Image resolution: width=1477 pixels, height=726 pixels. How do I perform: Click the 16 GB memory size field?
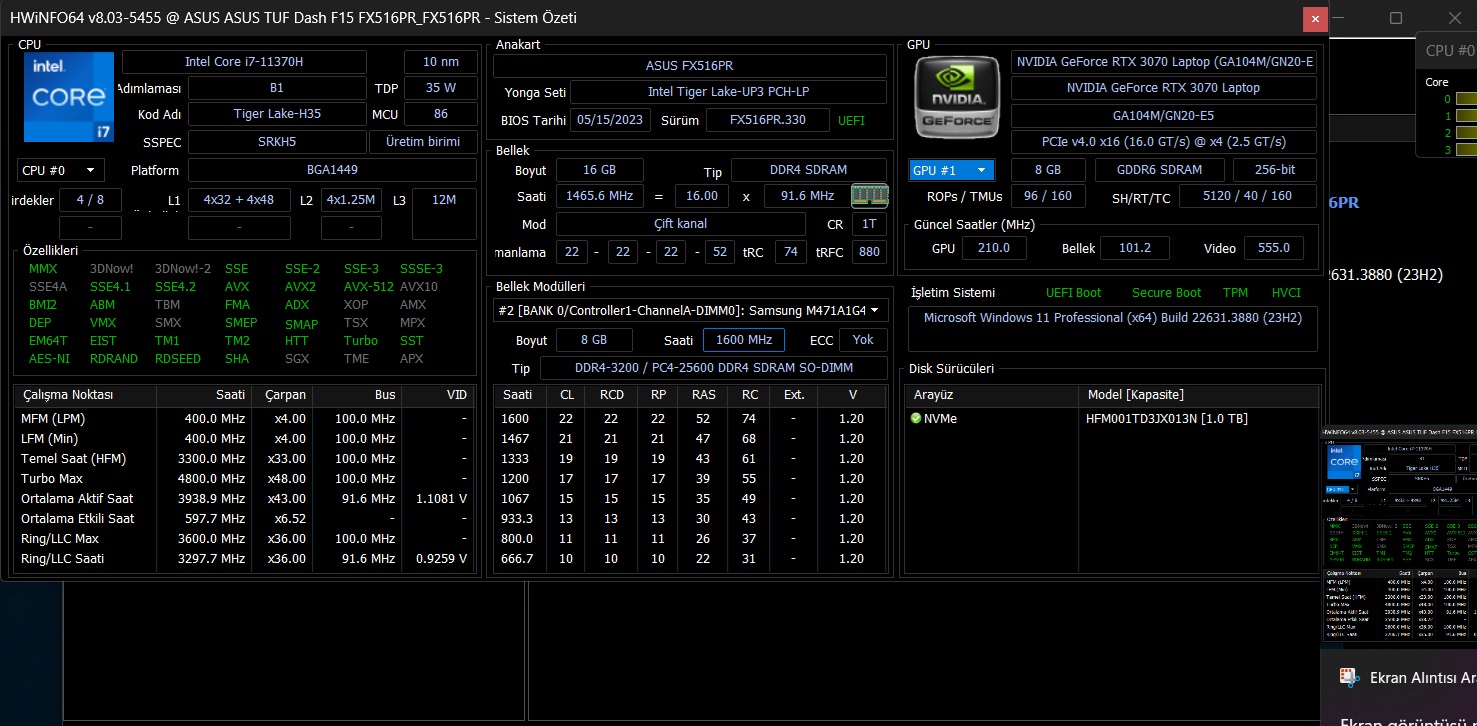click(599, 170)
